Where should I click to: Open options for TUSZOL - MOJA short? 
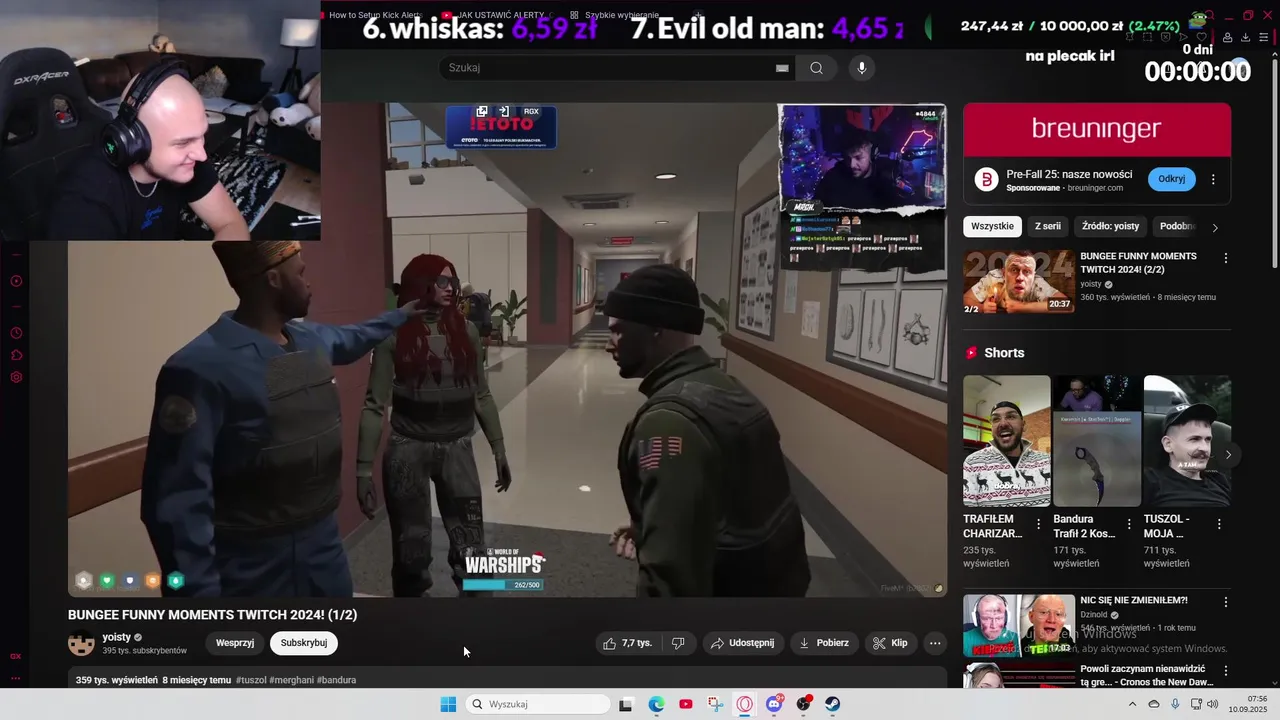pyautogui.click(x=1219, y=524)
